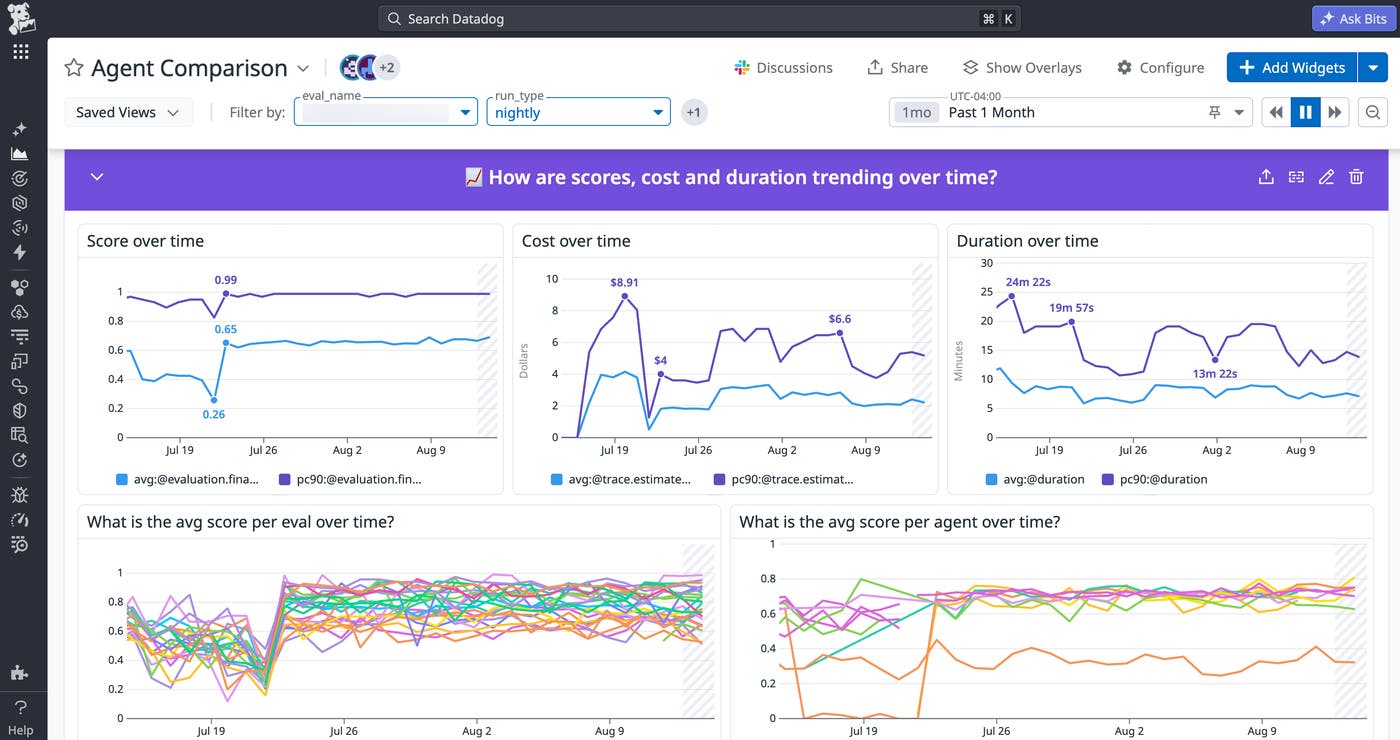Click the Duration over time widget title

1027,241
